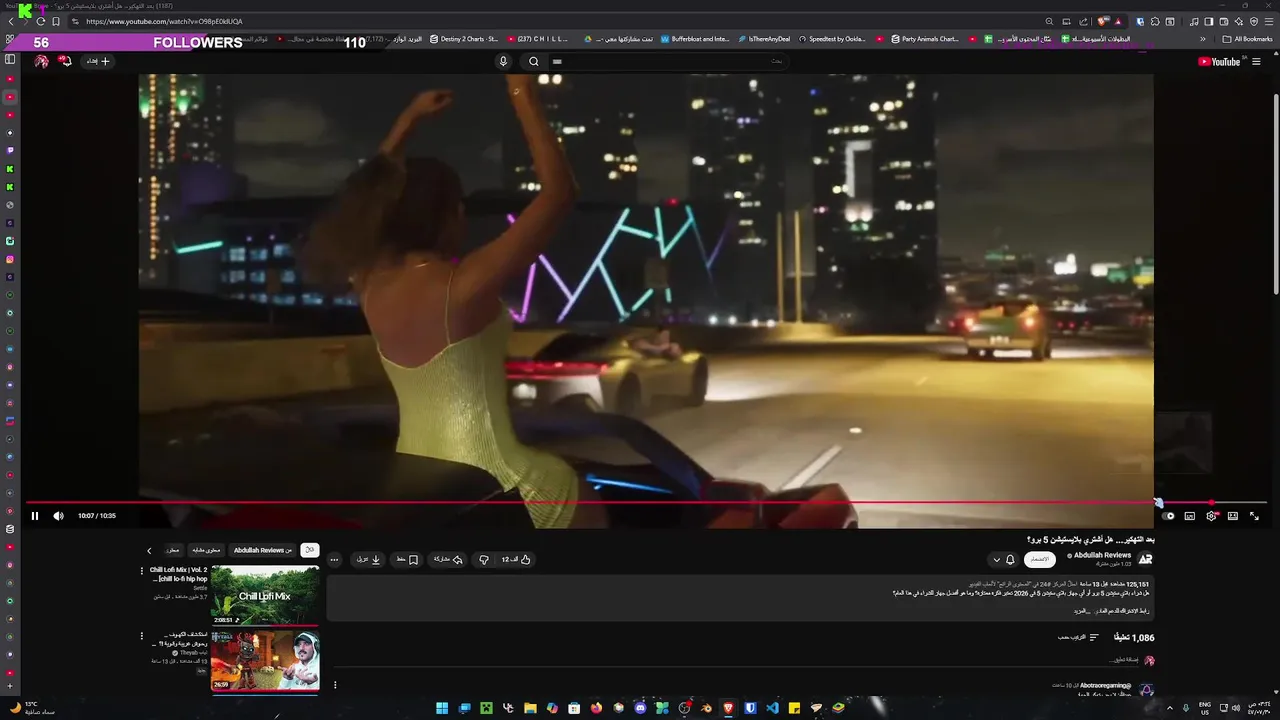Expand subscription notification bell dropdown
Image resolution: width=1280 pixels, height=720 pixels.
click(1003, 560)
